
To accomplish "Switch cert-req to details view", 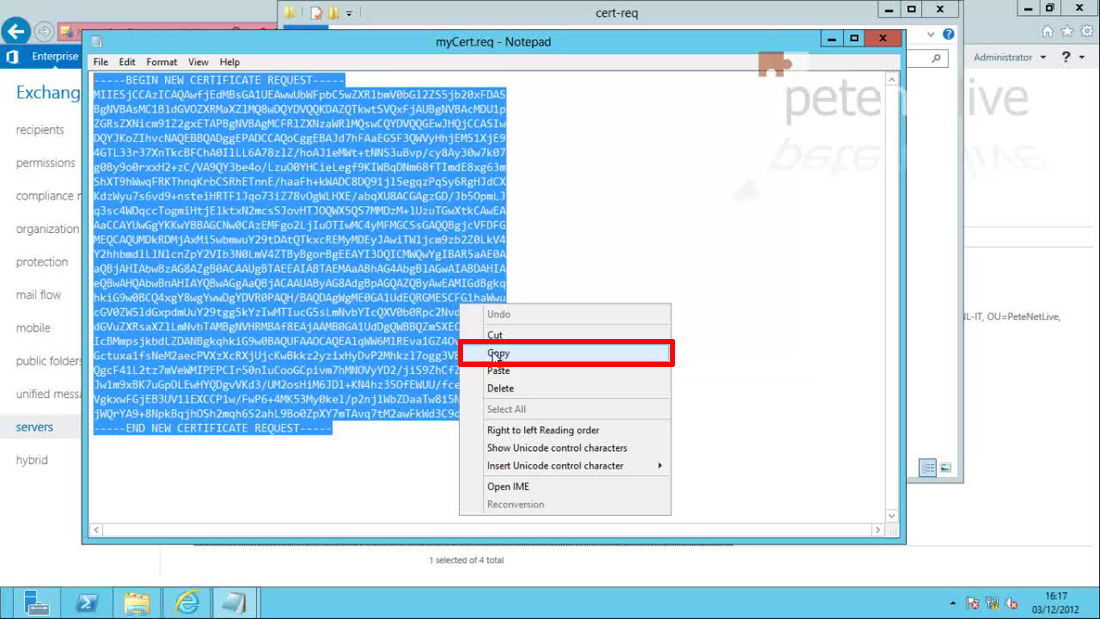I will point(927,467).
